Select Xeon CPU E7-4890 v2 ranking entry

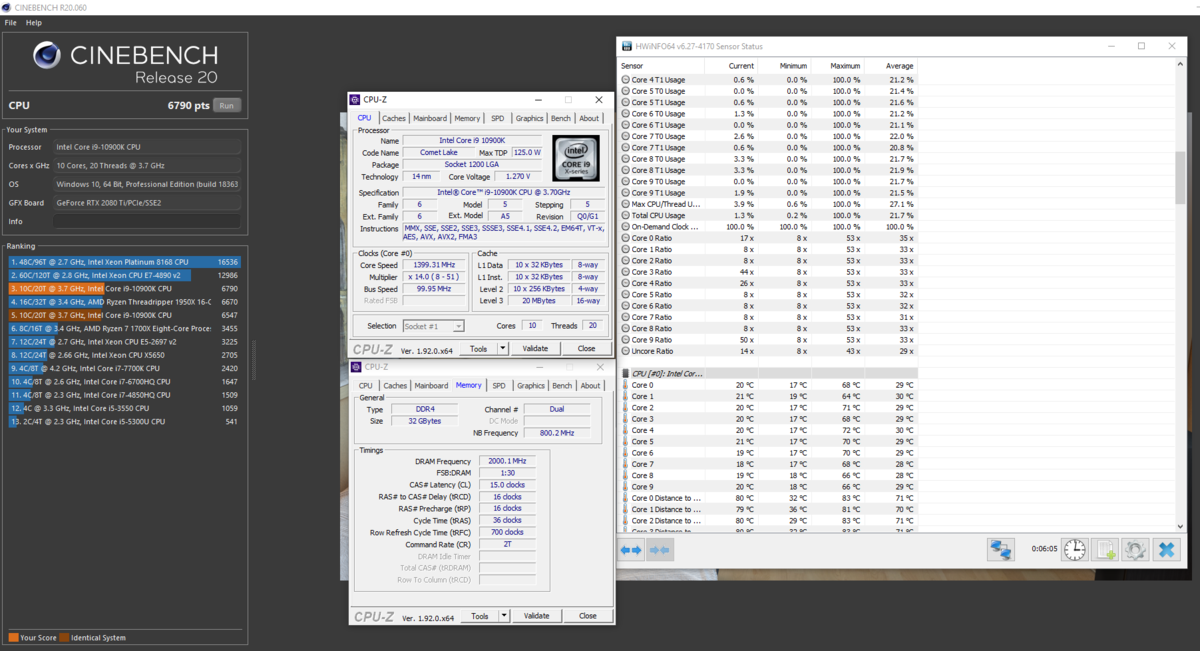coord(123,275)
